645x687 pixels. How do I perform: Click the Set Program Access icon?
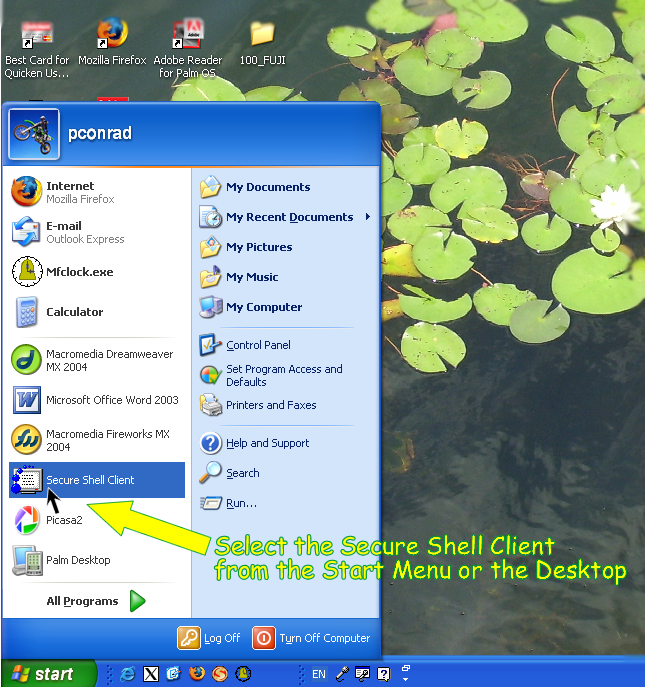point(211,375)
